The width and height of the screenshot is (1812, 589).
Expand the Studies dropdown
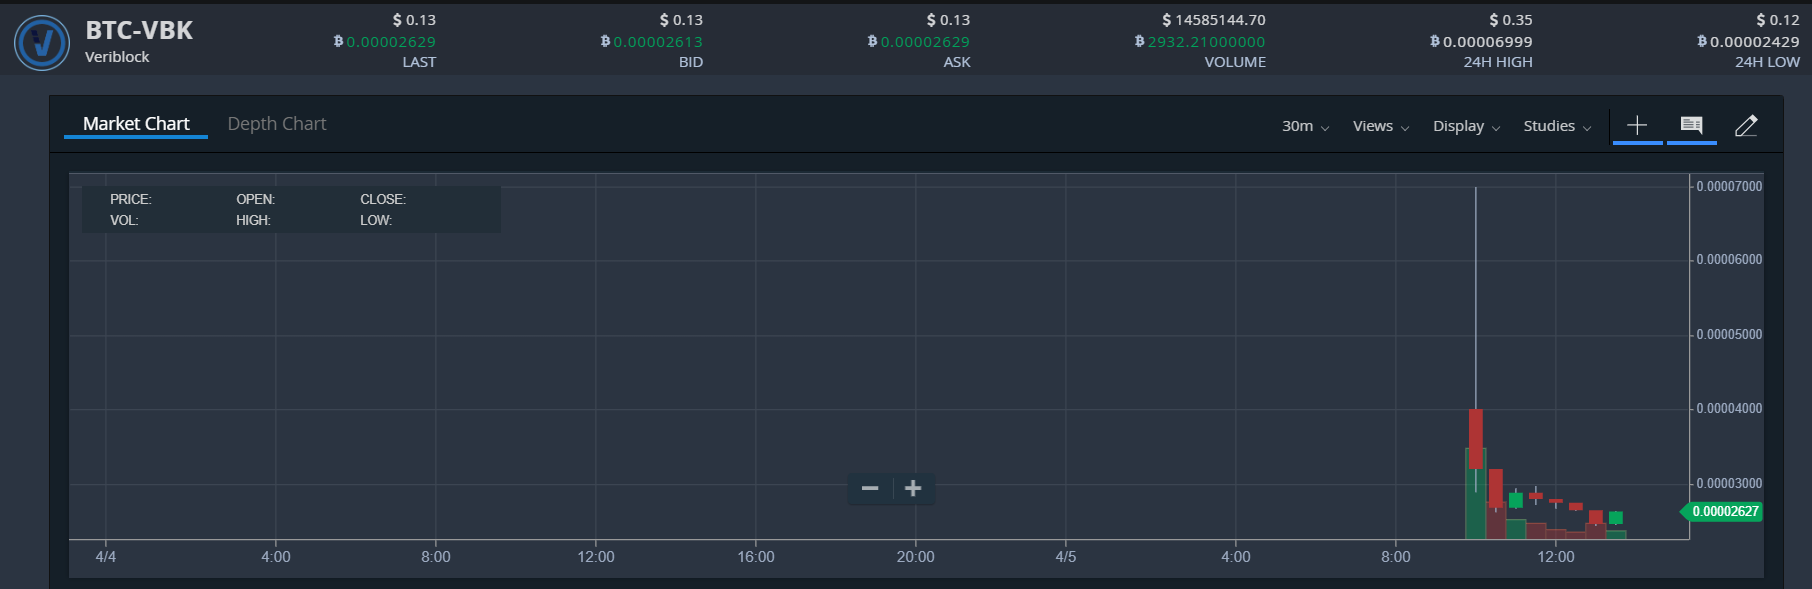pos(1556,126)
